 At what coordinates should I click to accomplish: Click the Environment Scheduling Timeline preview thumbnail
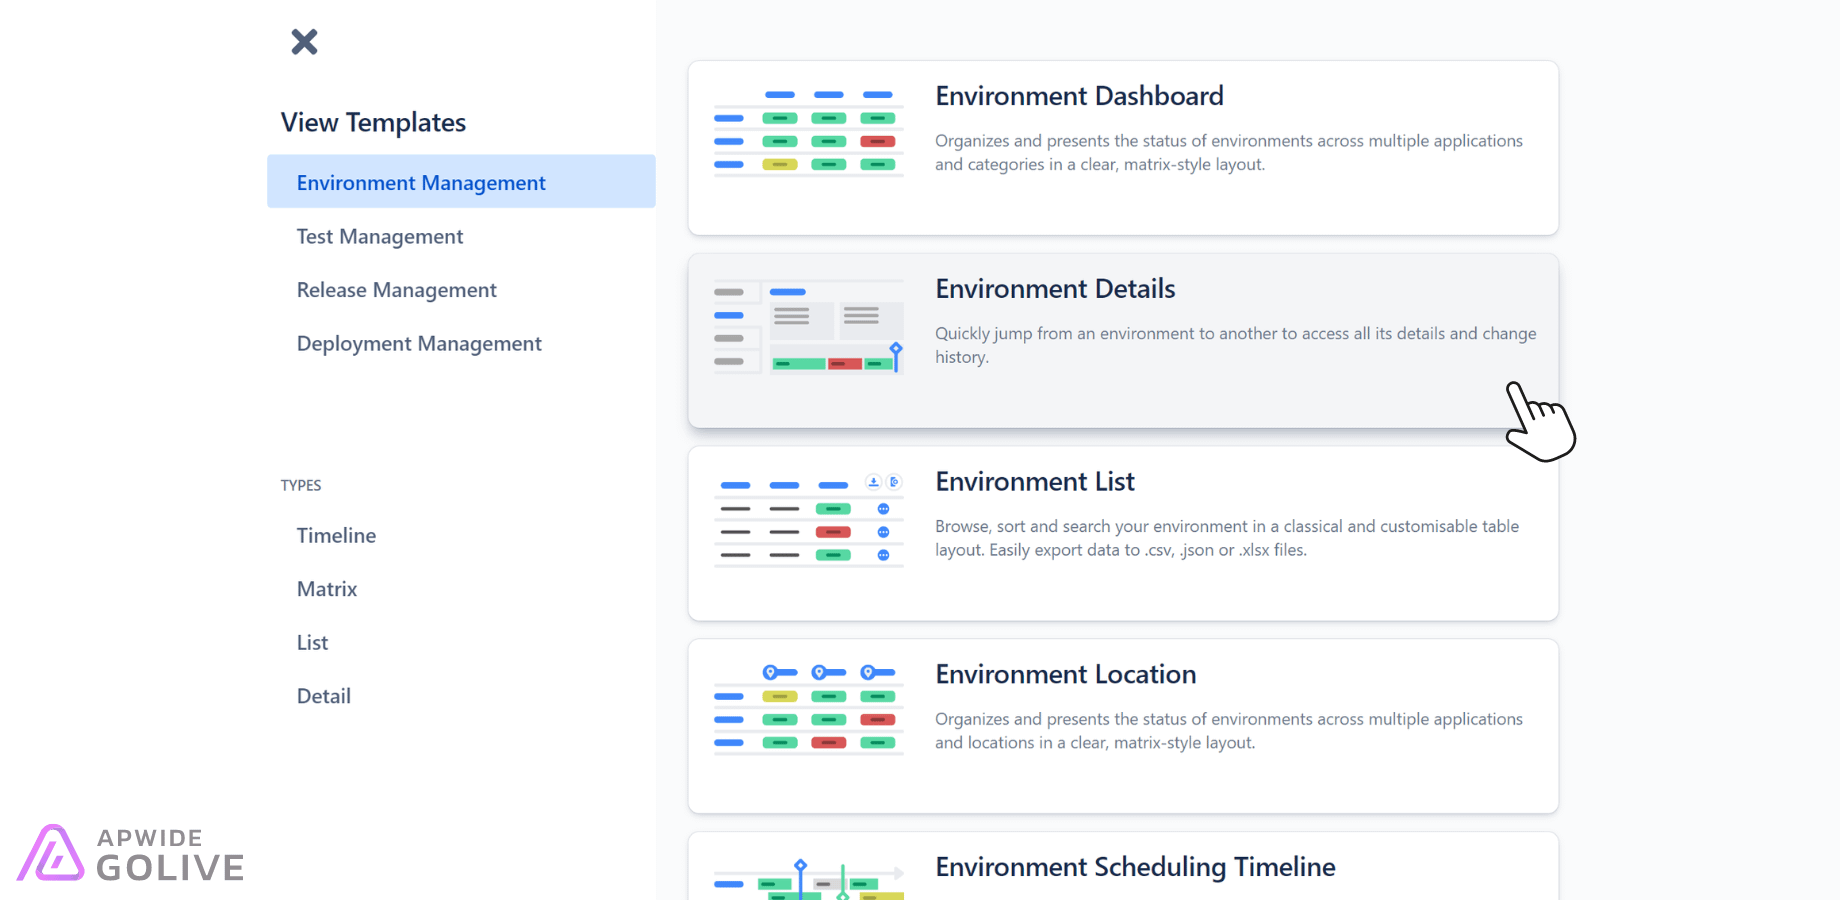(808, 880)
